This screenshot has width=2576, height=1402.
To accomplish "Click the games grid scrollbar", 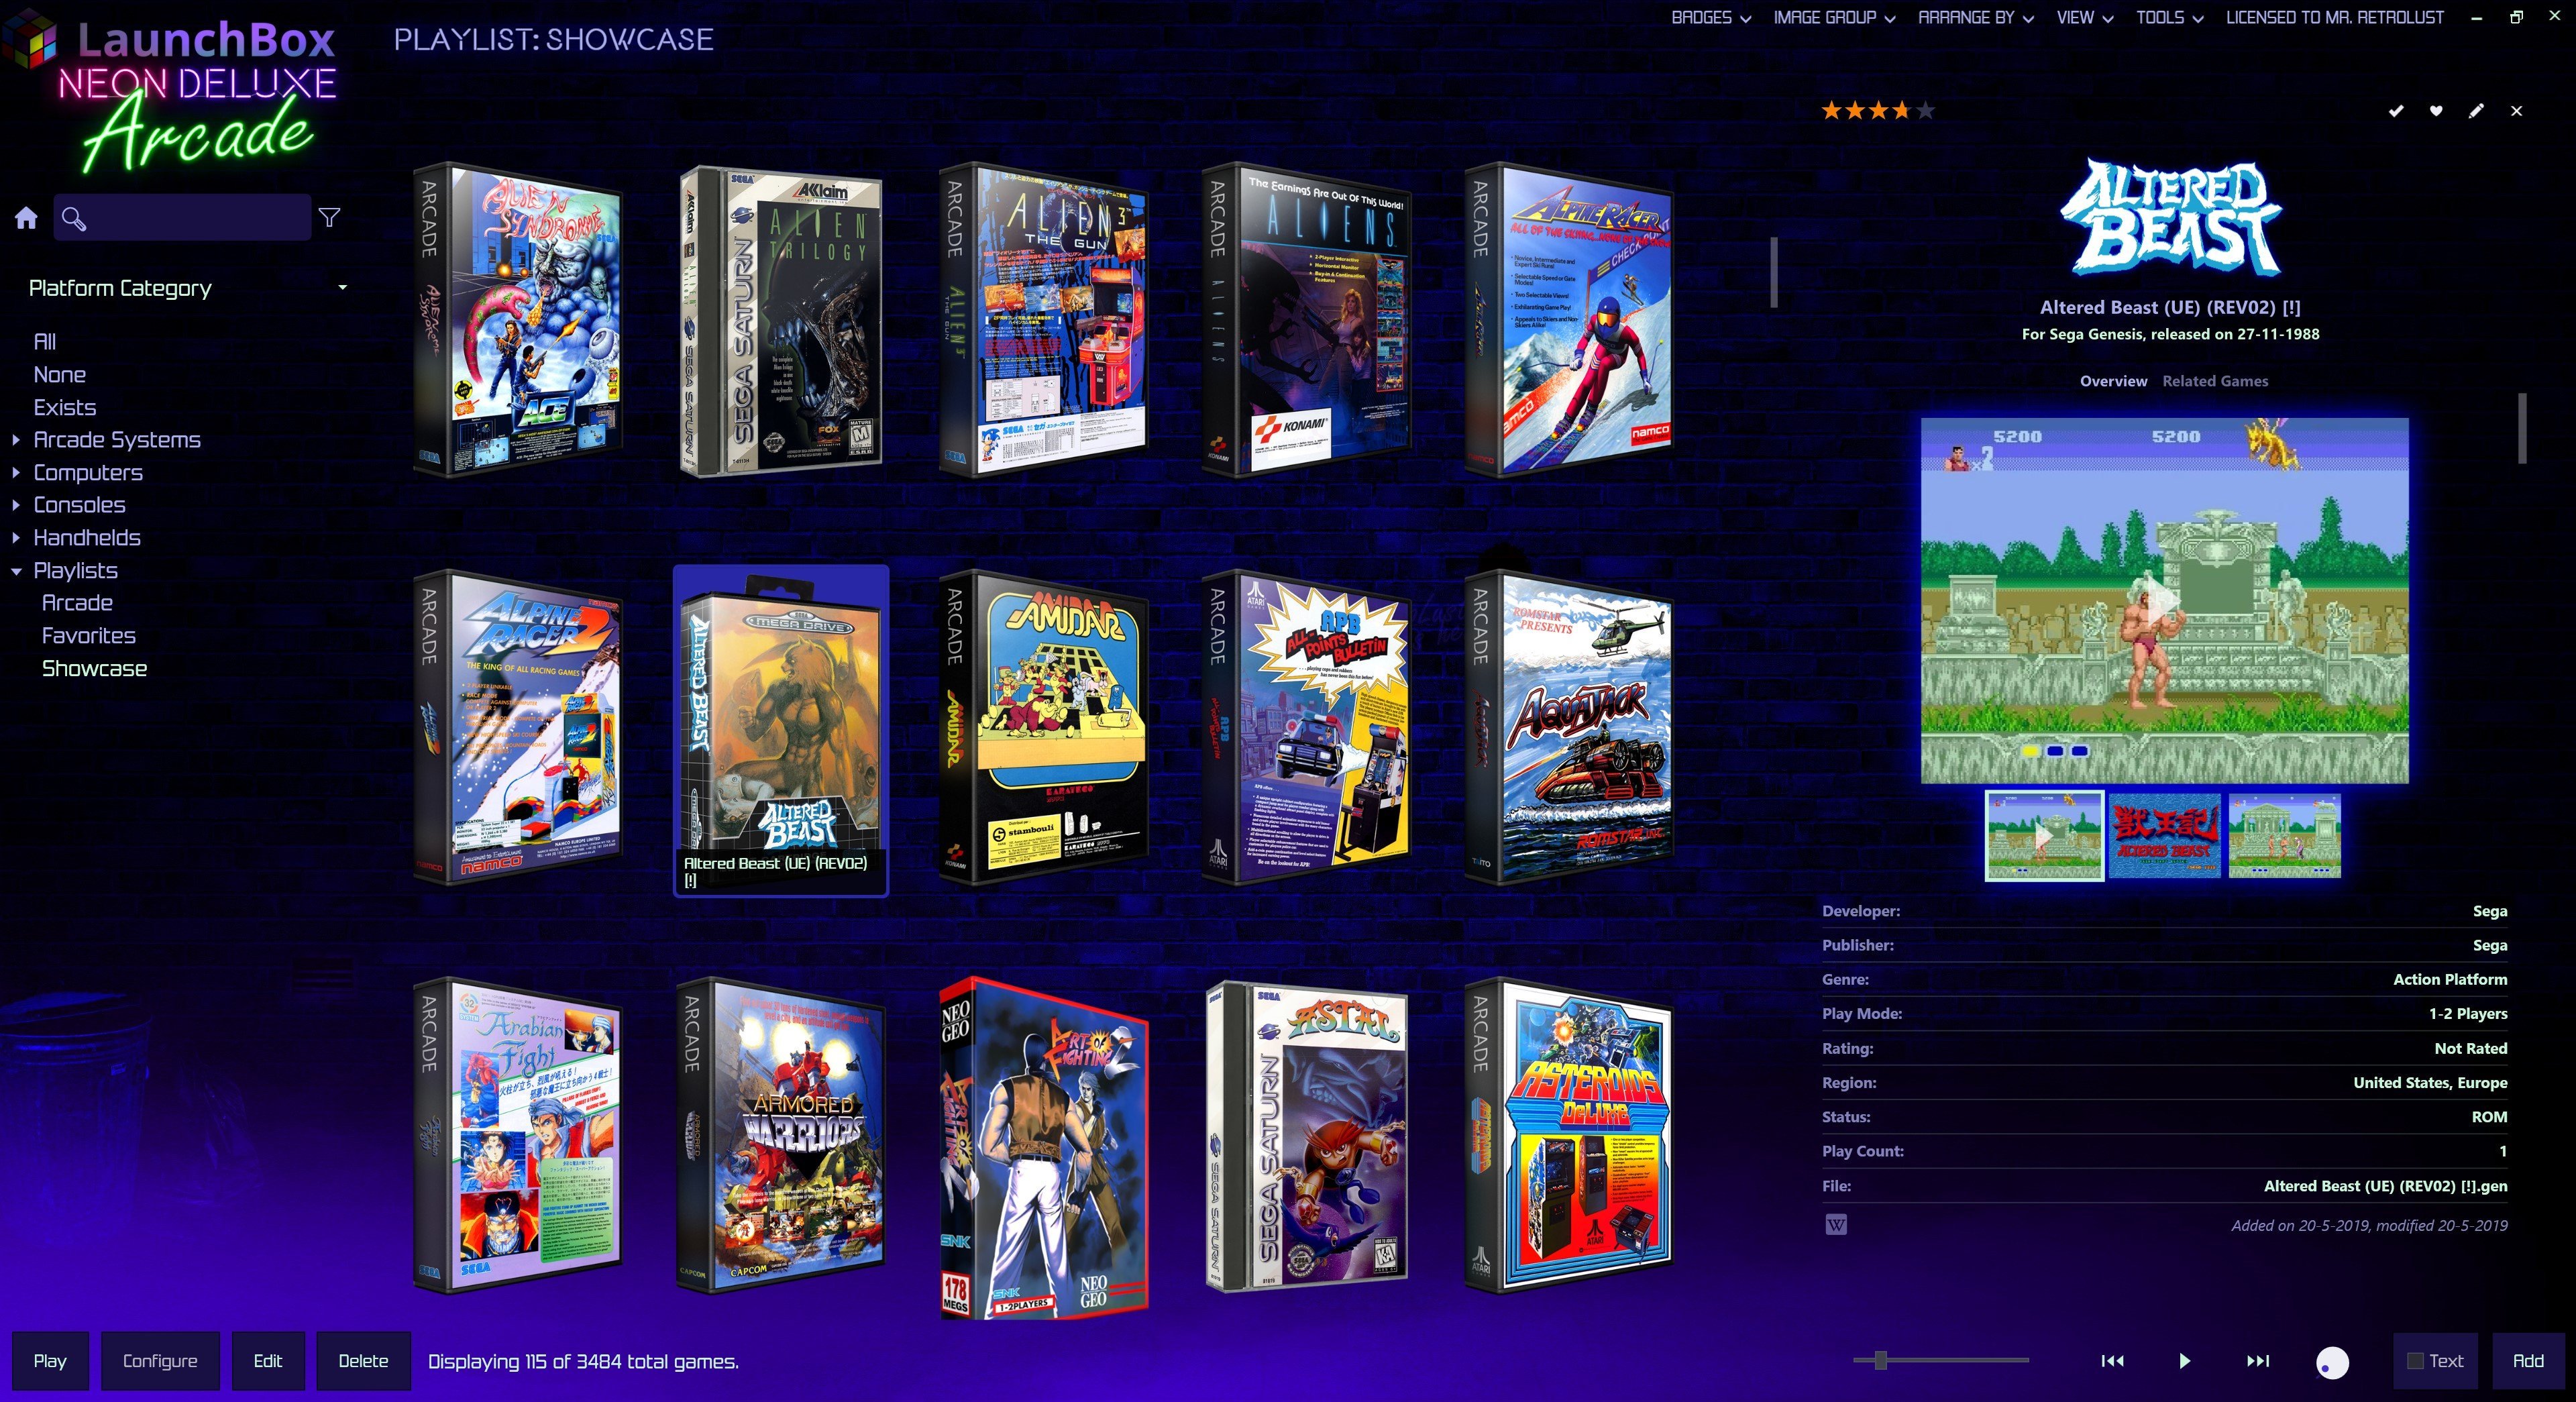I will (1774, 272).
